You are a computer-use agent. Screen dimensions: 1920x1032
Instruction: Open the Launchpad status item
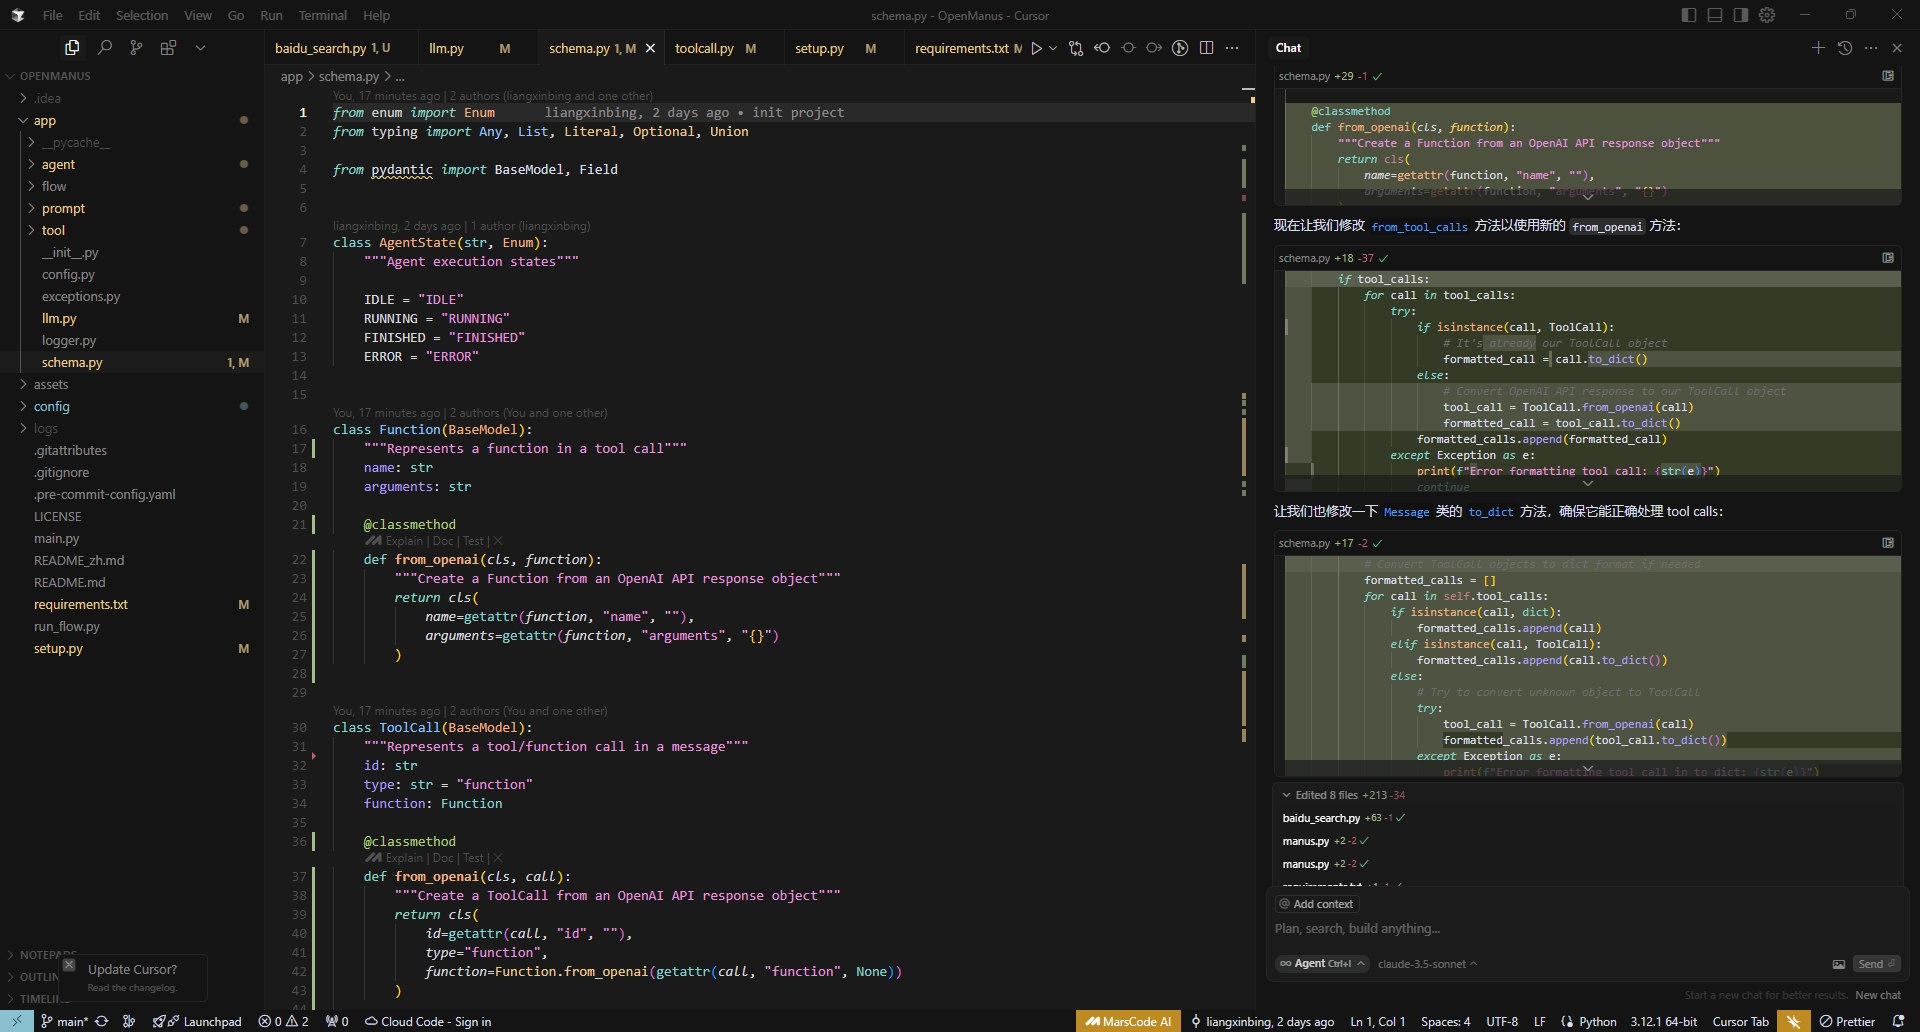point(197,1021)
